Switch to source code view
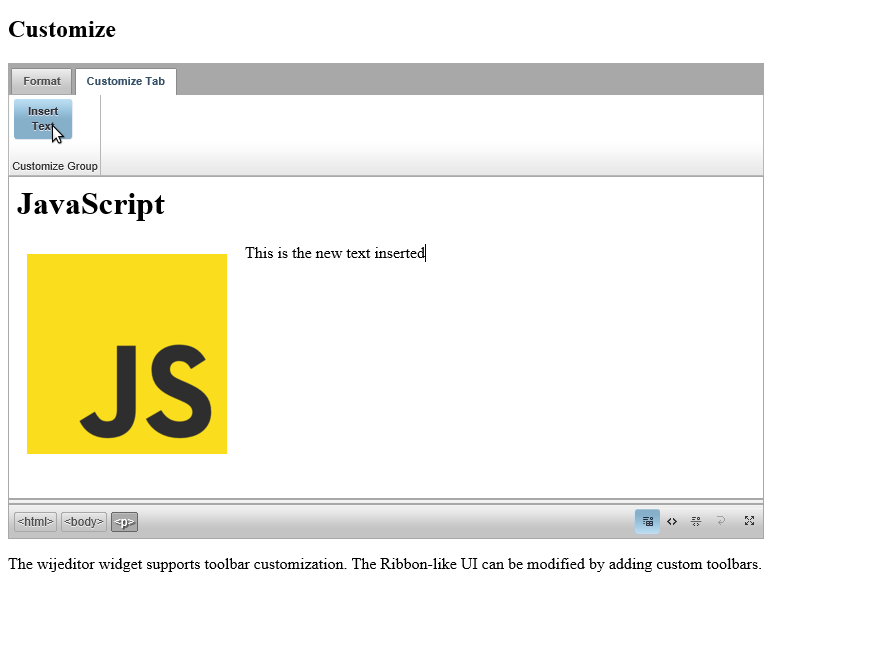 pos(671,521)
